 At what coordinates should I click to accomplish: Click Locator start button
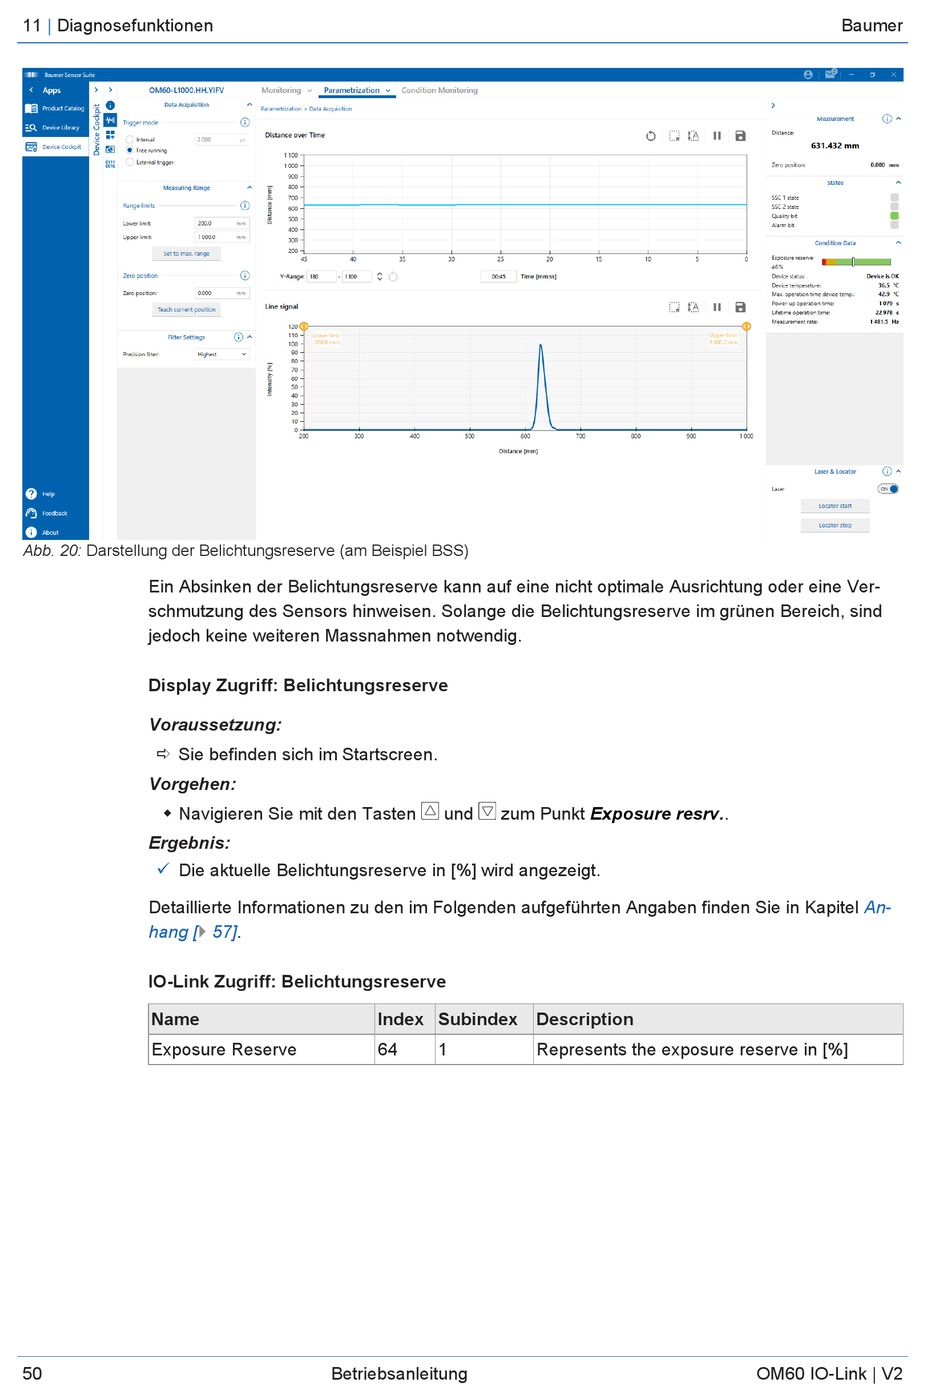(835, 506)
